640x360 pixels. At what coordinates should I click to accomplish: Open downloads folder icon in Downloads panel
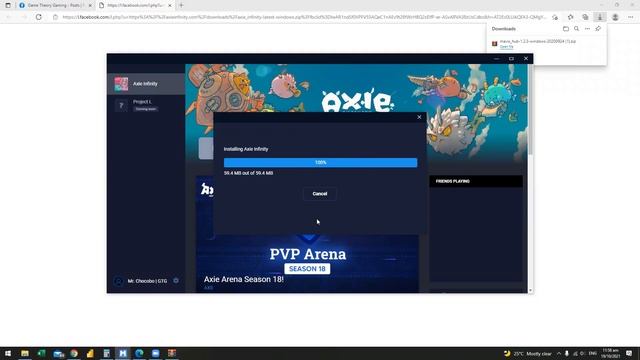[x=566, y=29]
